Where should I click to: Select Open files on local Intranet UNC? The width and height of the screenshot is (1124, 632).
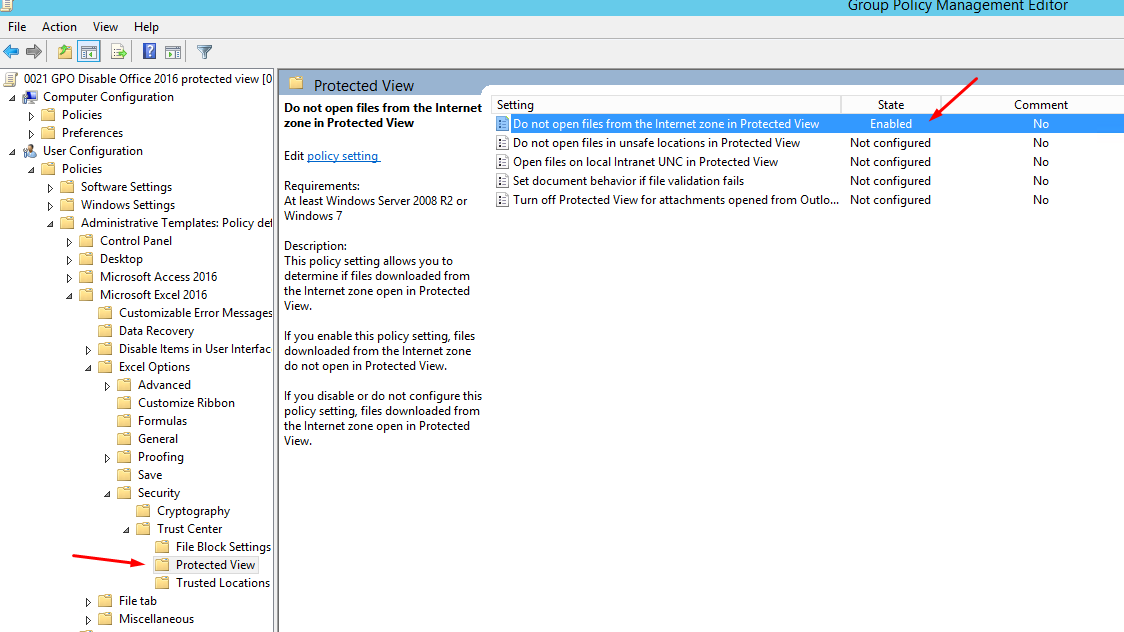pos(645,162)
